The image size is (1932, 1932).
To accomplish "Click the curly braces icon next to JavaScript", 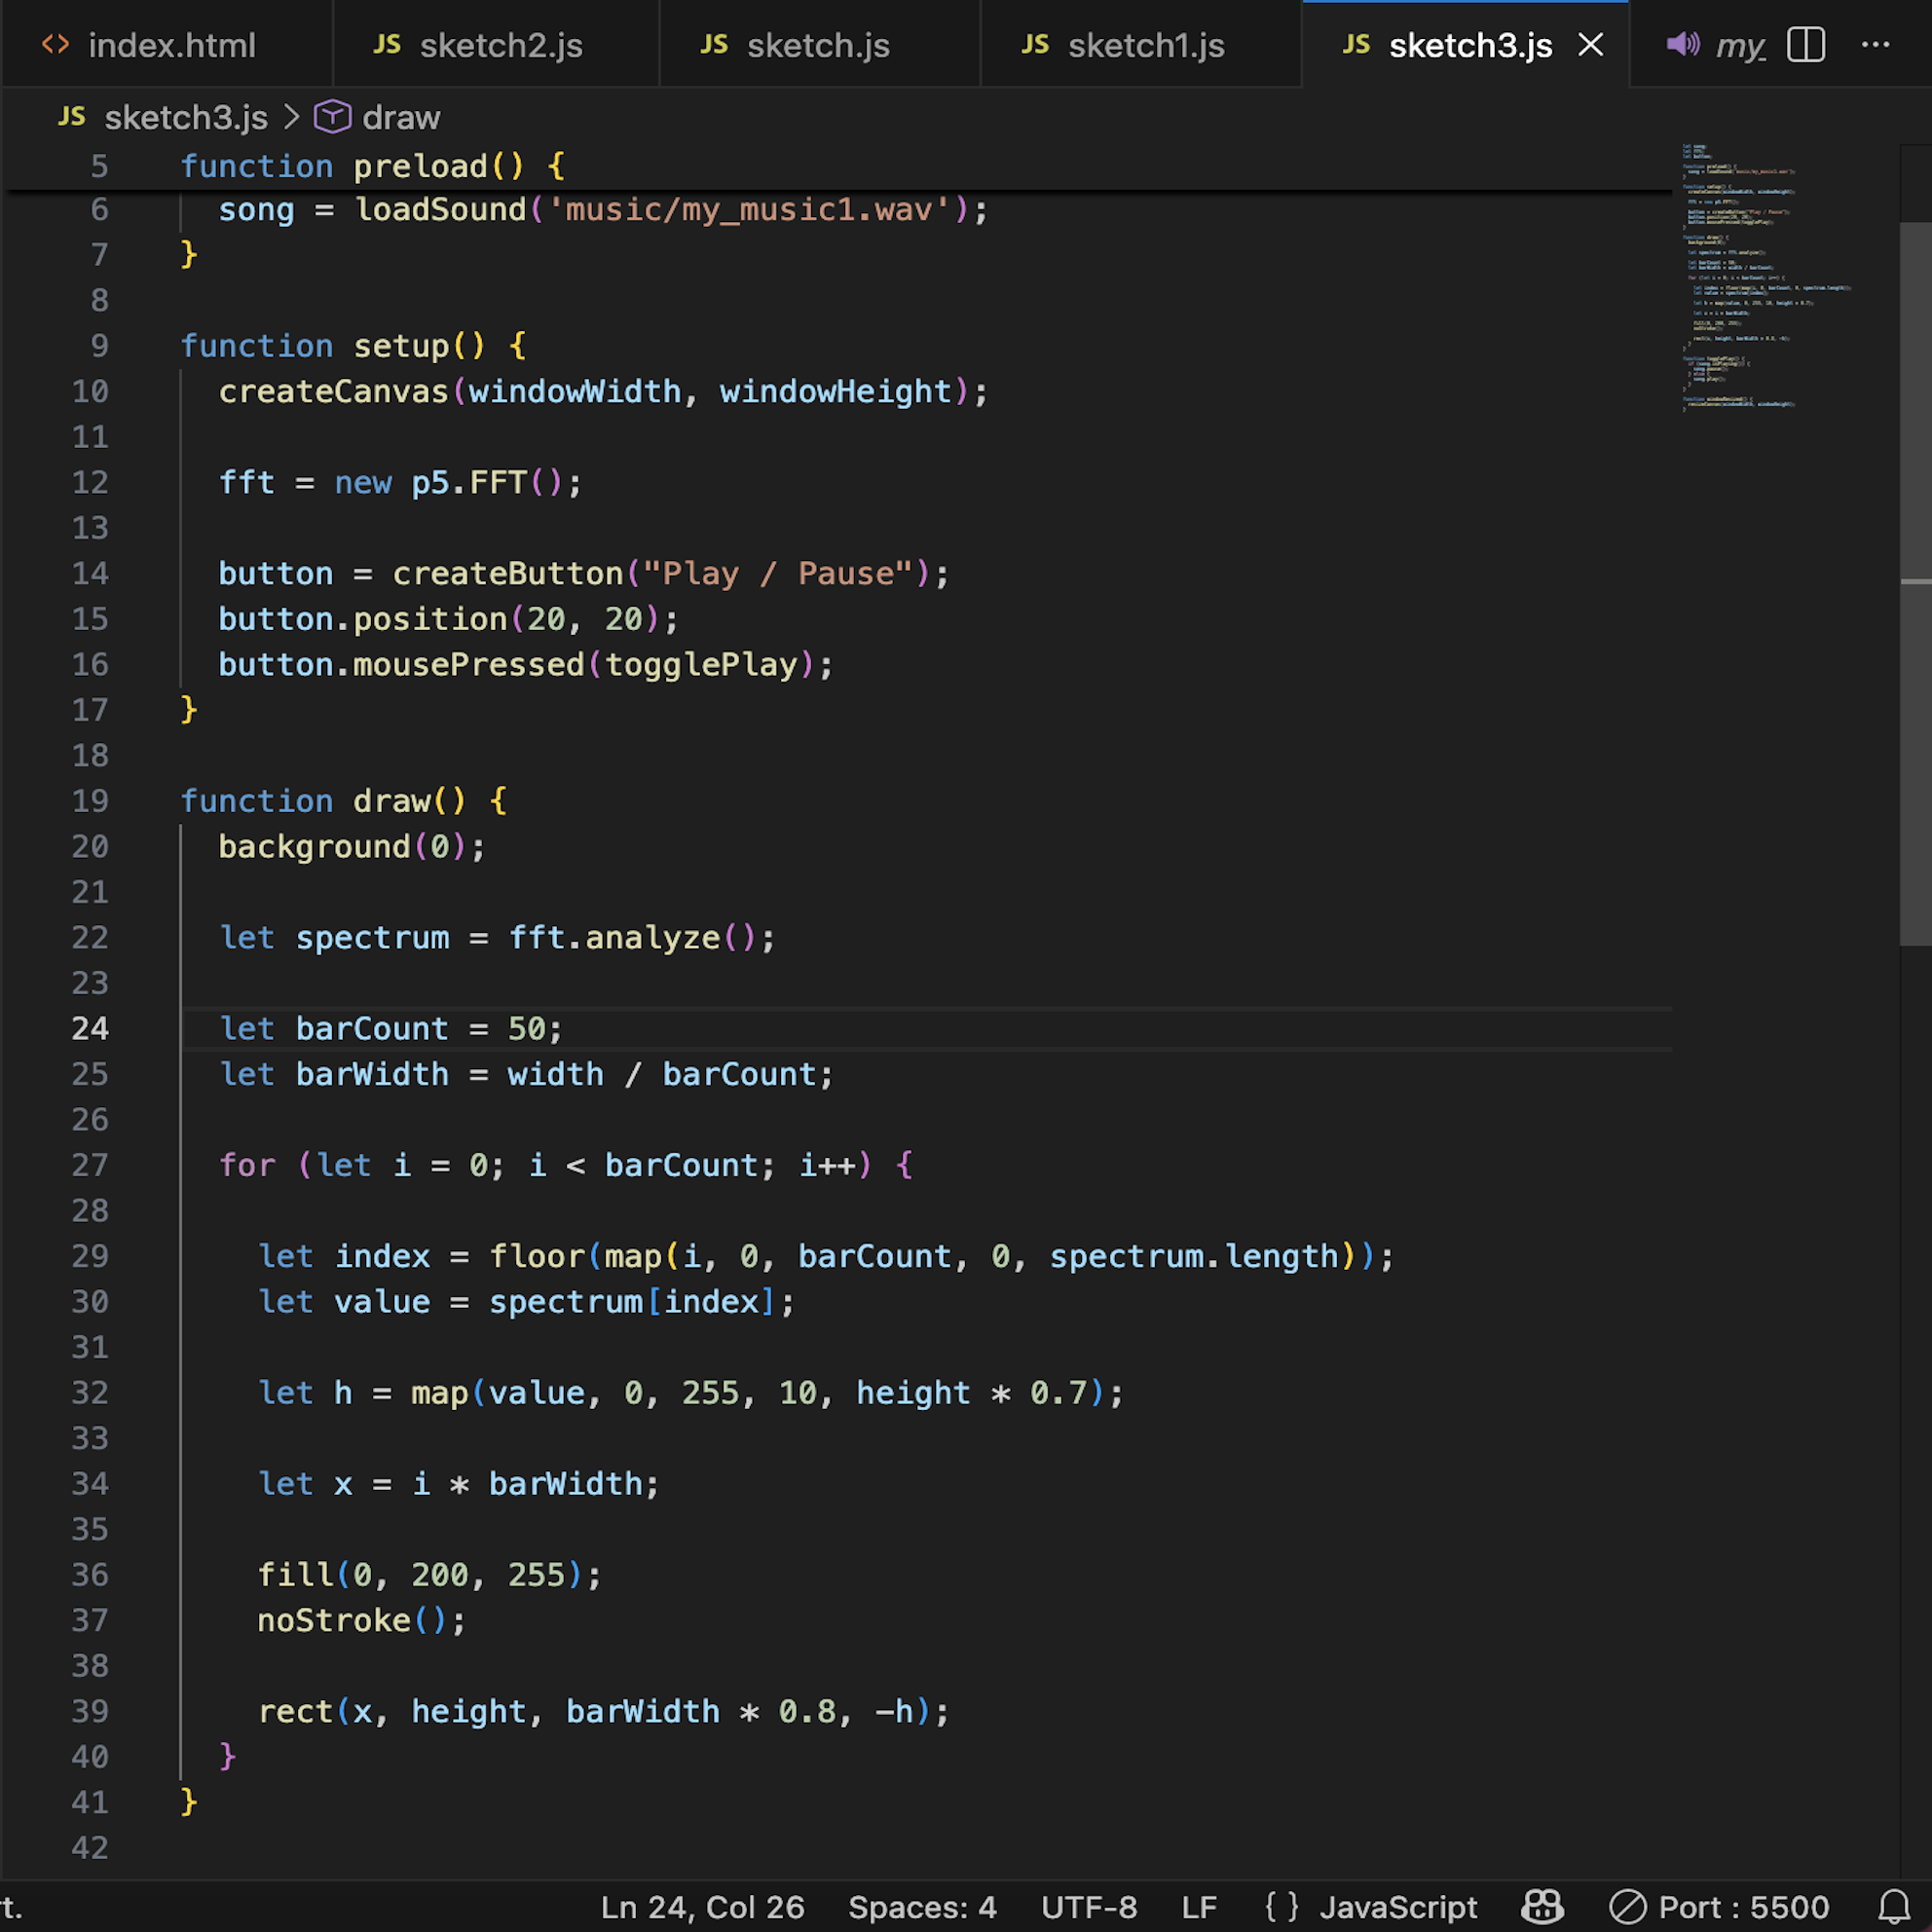I will pyautogui.click(x=1282, y=1907).
